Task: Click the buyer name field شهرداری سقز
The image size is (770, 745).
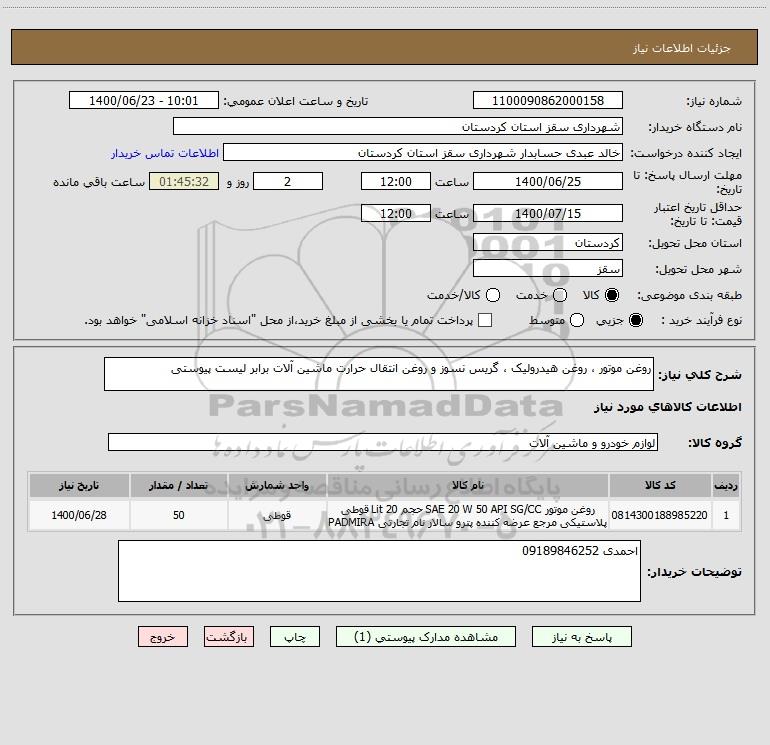Action: 398,126
